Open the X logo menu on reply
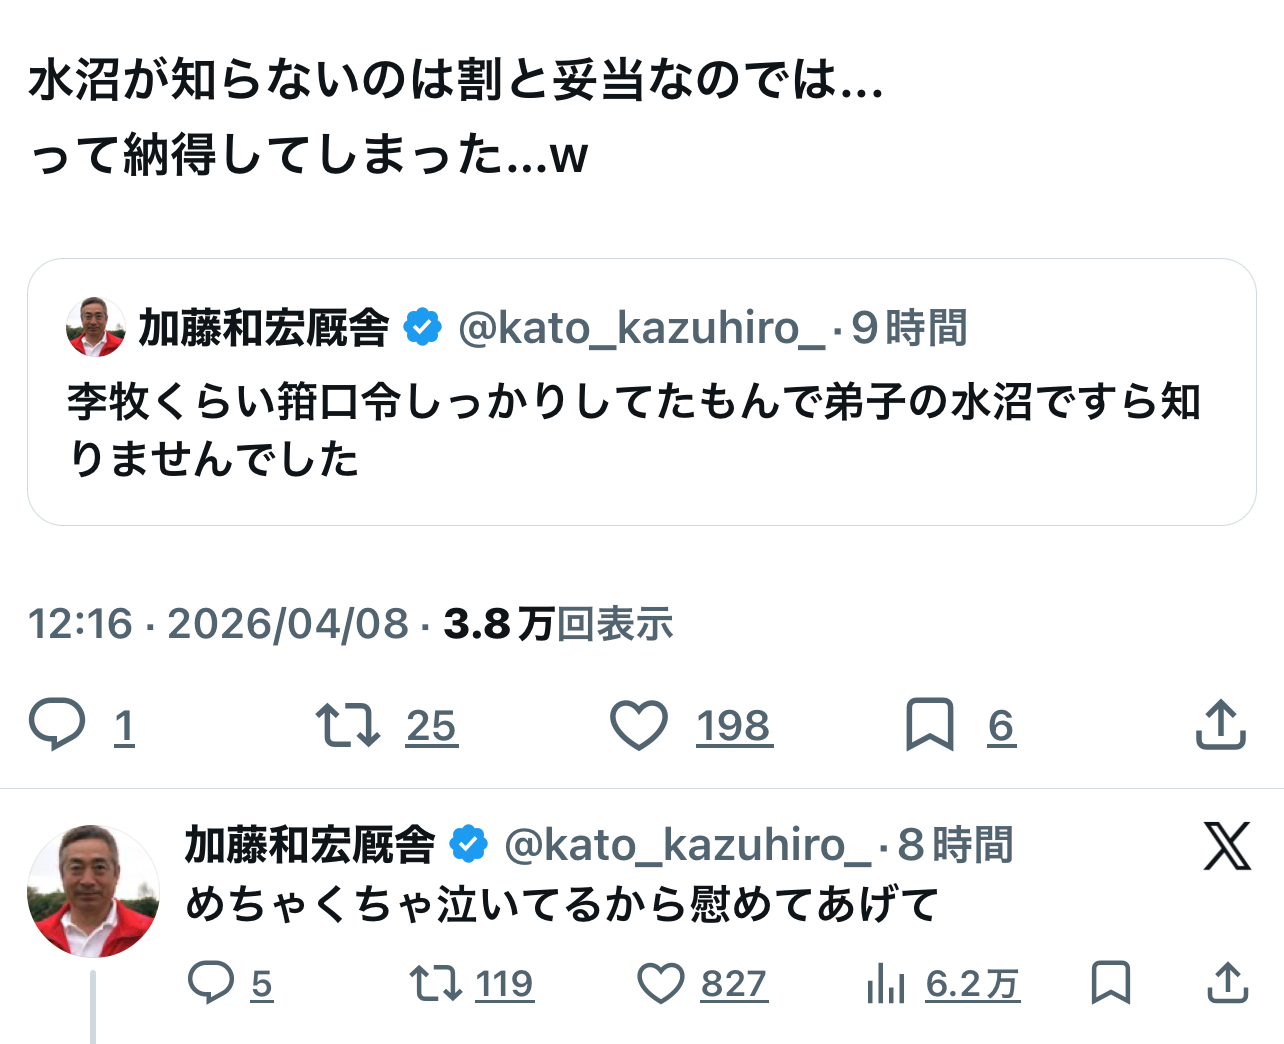 click(x=1227, y=847)
